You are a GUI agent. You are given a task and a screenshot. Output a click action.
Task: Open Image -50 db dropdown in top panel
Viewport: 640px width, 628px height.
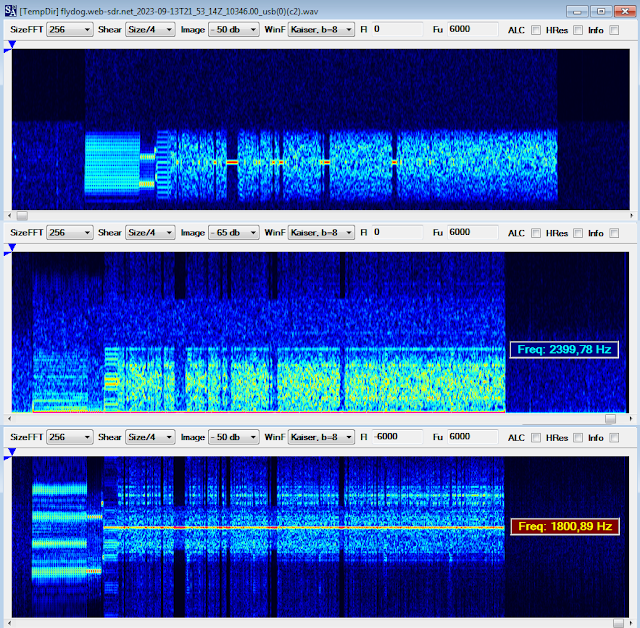point(233,30)
